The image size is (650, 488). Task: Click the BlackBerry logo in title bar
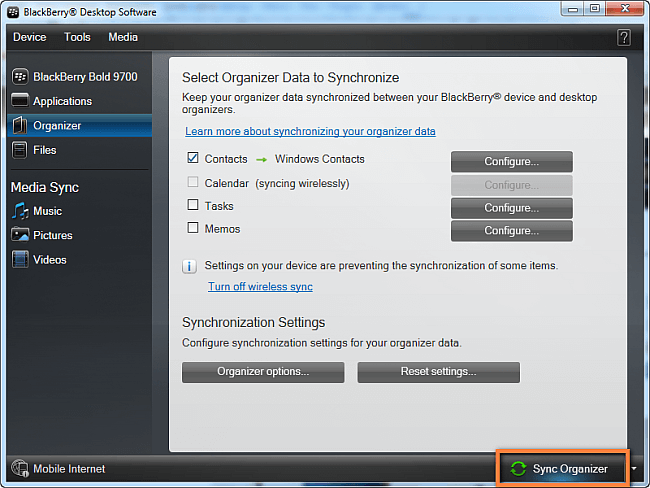click(13, 12)
